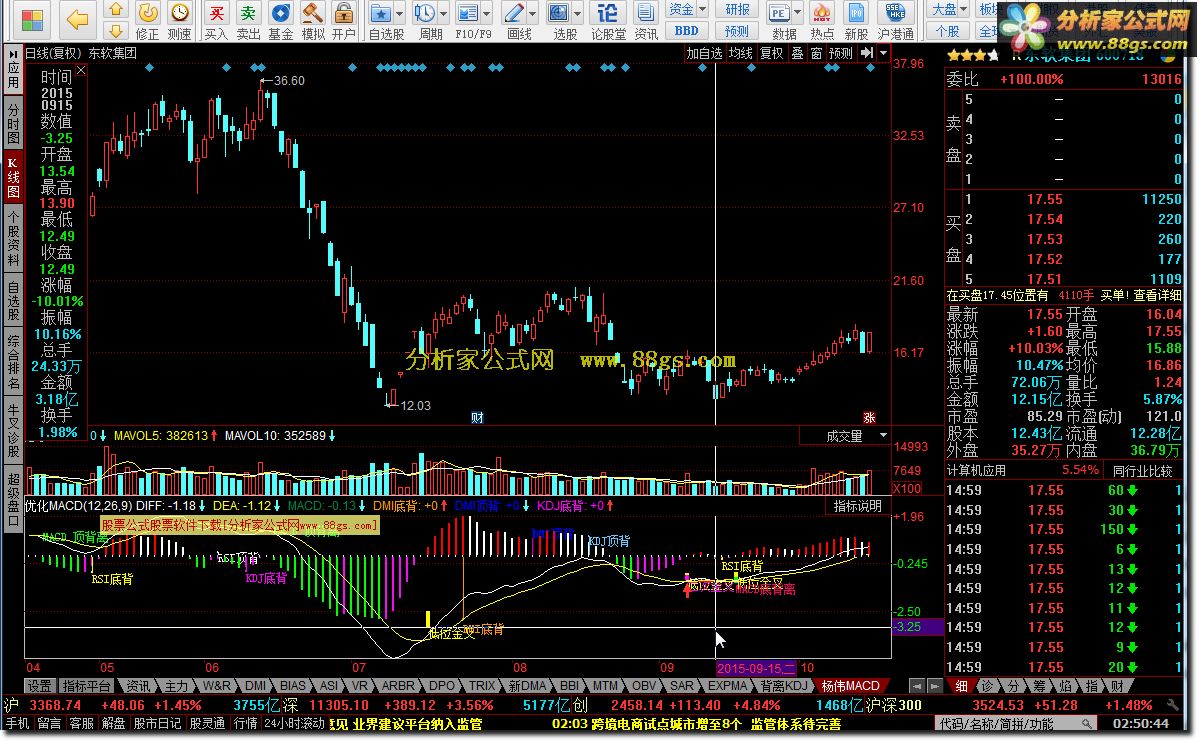The width and height of the screenshot is (1199, 741).
Task: Expand the 资金 dropdown arrow
Action: tap(702, 9)
